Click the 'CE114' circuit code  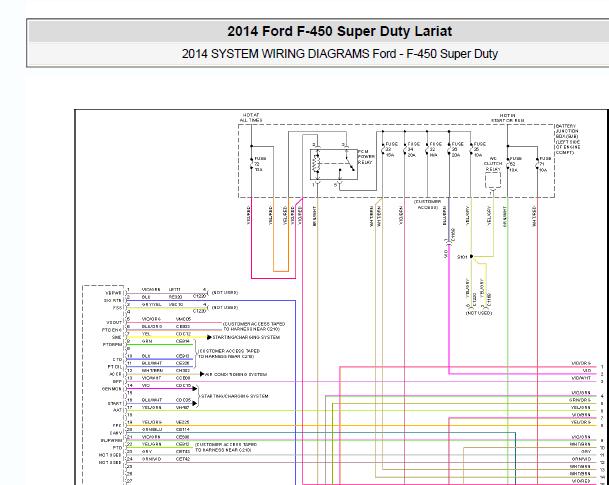tap(183, 429)
